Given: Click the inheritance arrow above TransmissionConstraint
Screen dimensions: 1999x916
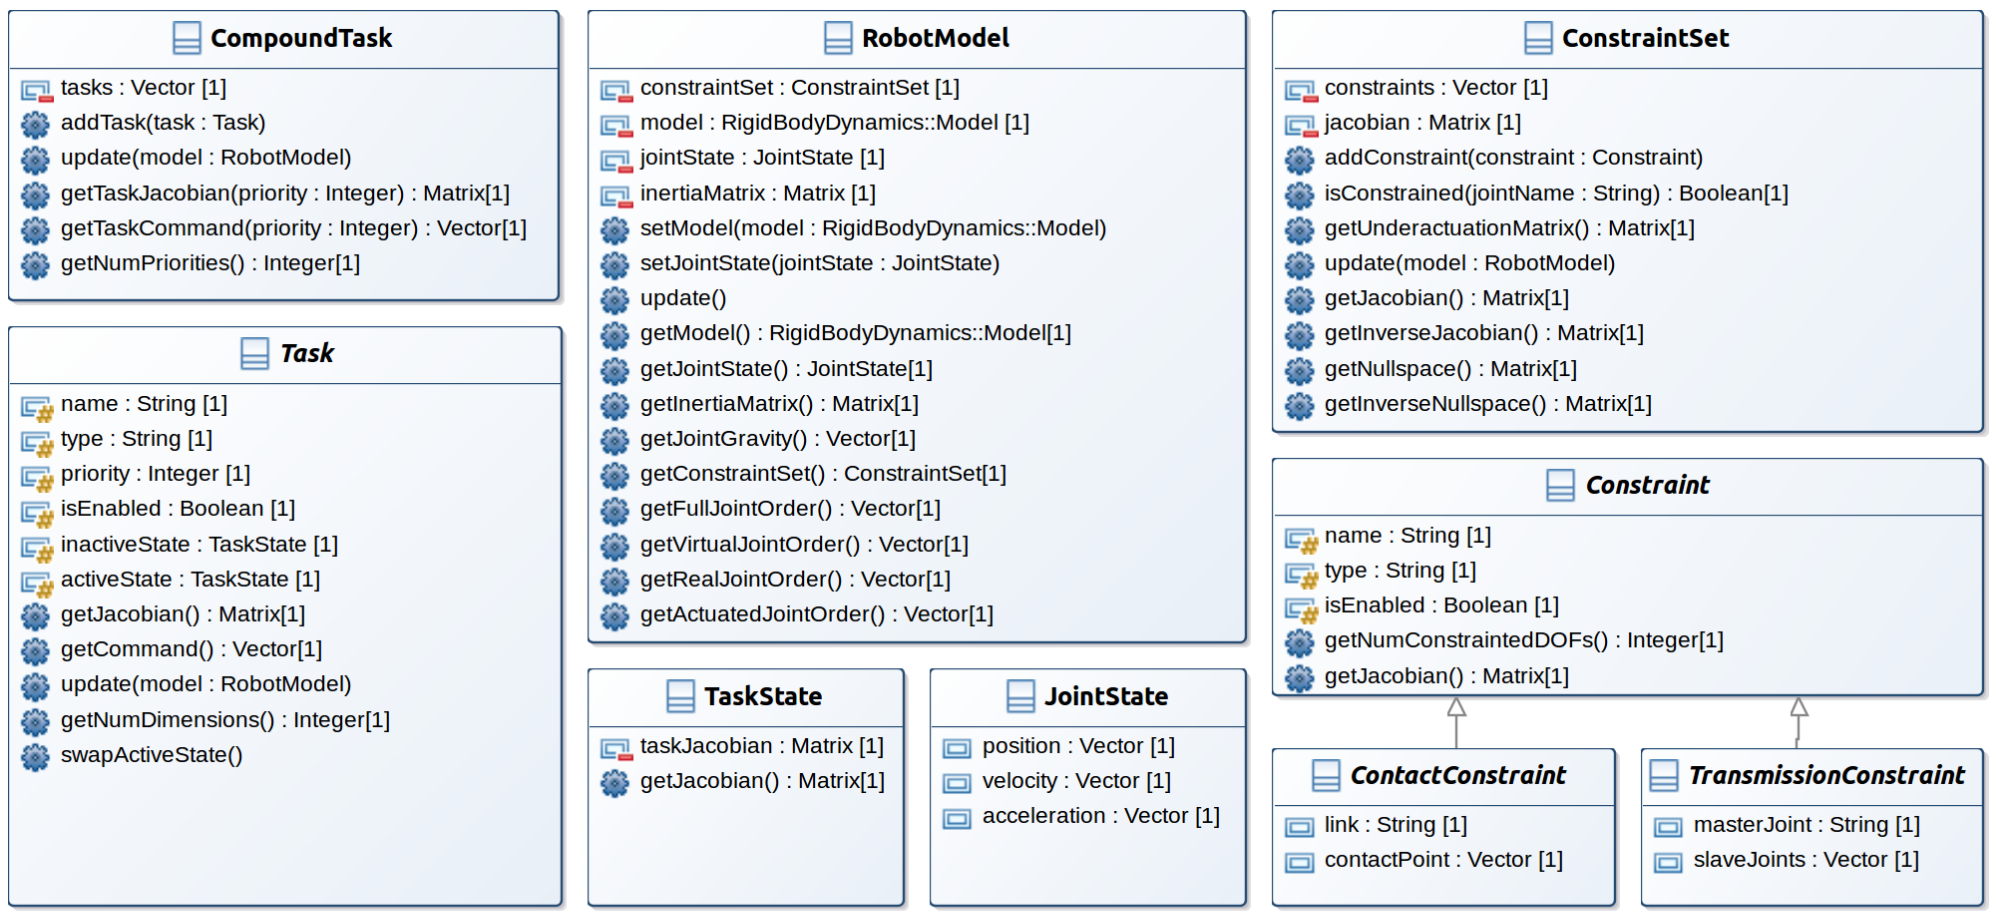Looking at the screenshot, I should point(1798,710).
